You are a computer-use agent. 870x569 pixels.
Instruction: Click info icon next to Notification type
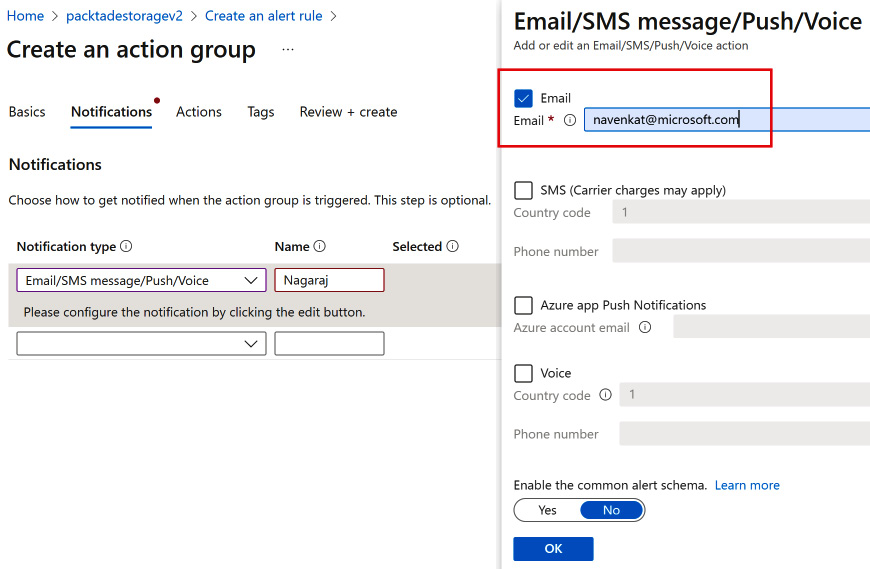126,247
